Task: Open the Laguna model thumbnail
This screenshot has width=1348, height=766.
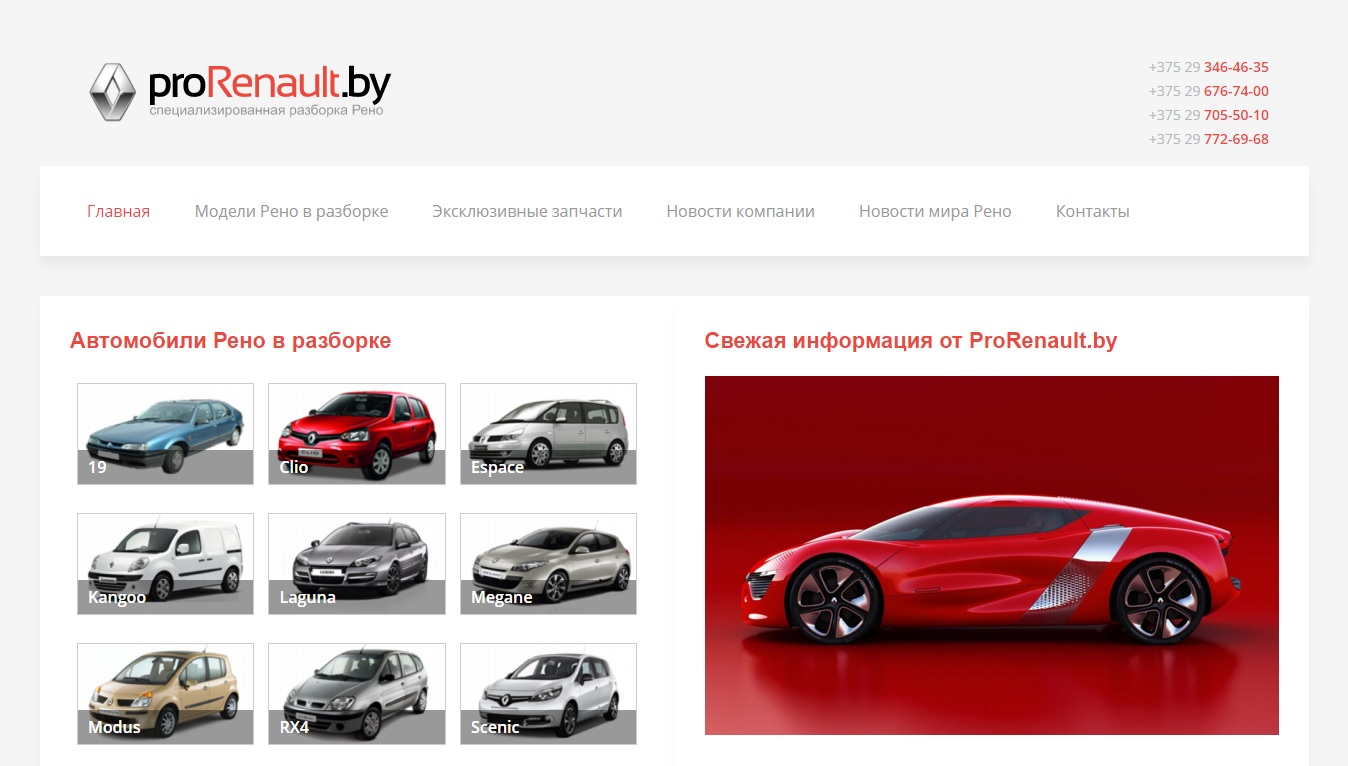Action: click(356, 563)
